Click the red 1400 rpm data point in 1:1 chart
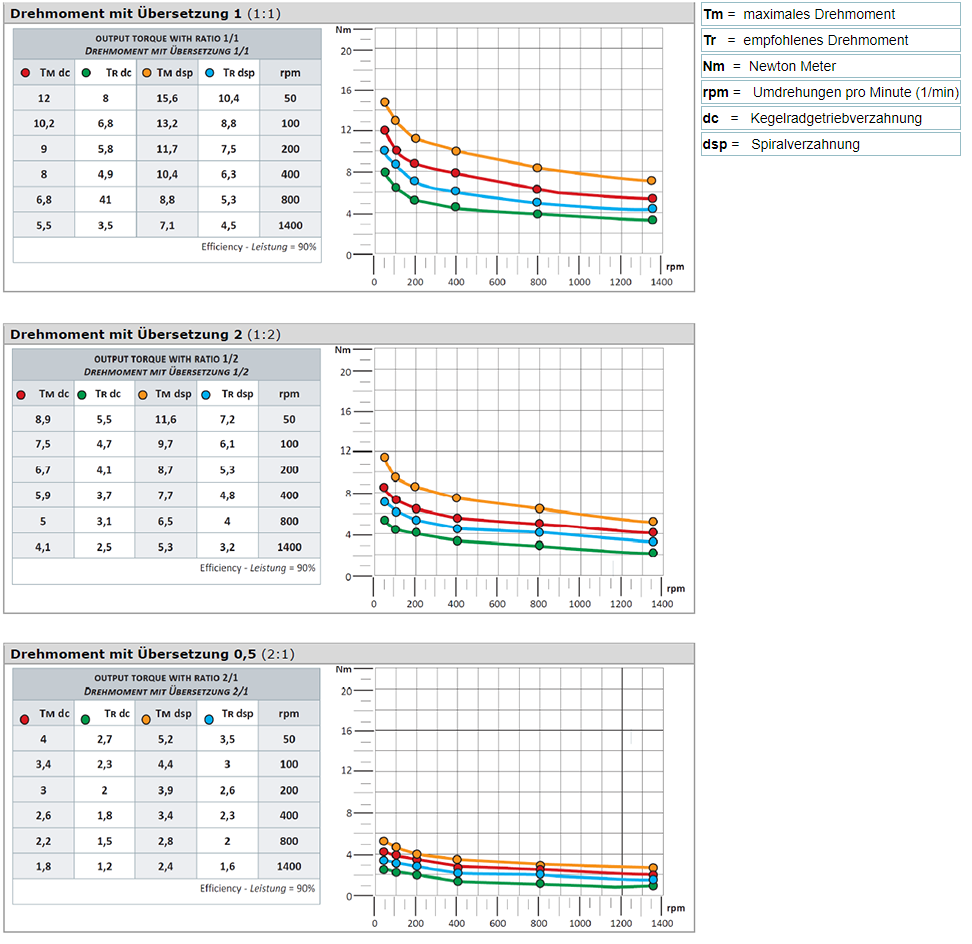972x944 pixels. tap(652, 199)
